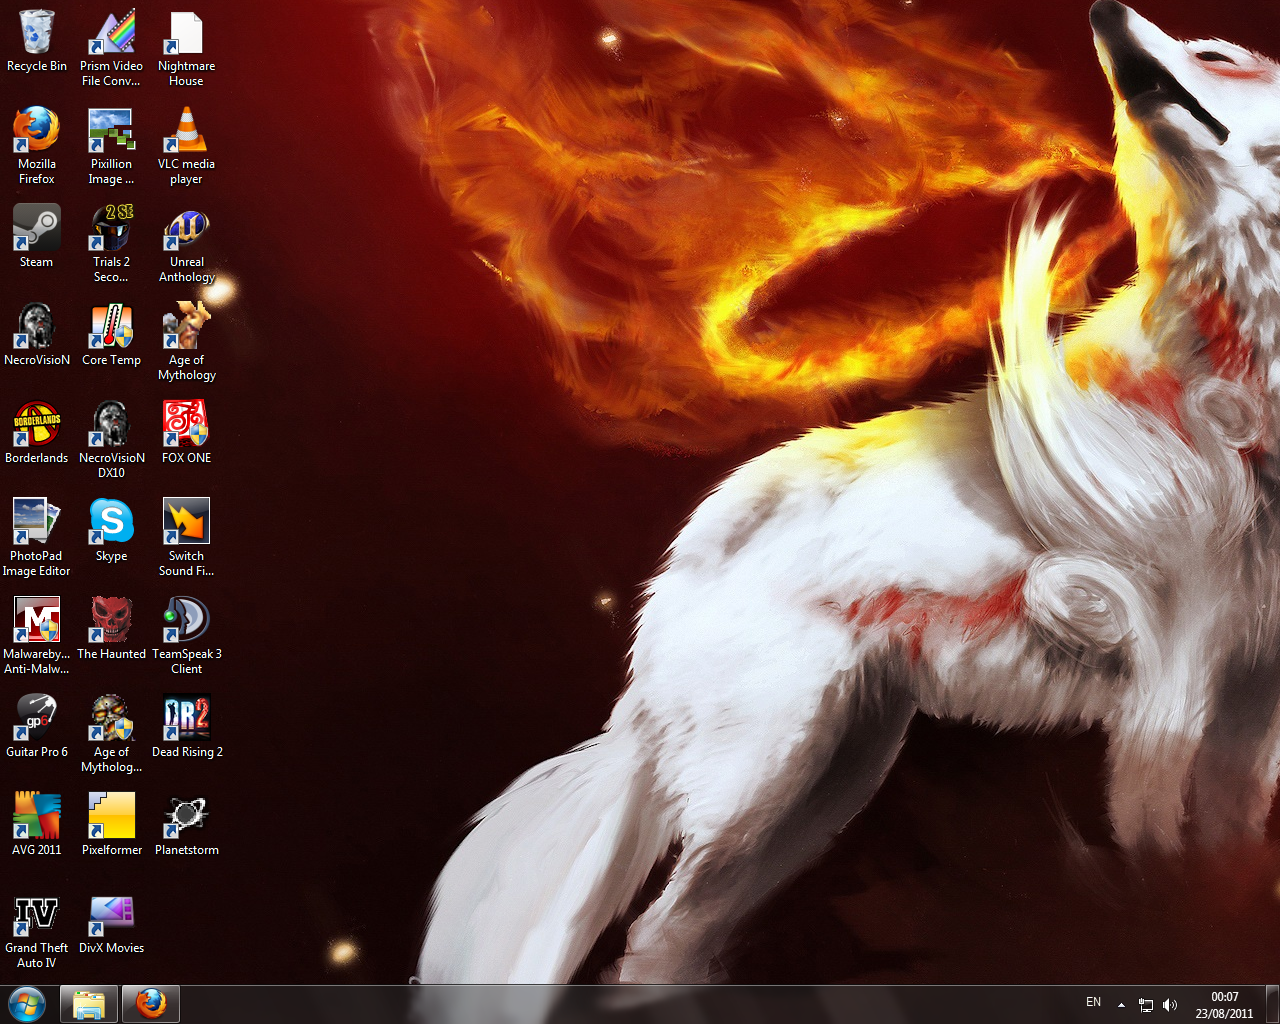
Task: Click the Show desktop button
Action: pos(1272,1004)
